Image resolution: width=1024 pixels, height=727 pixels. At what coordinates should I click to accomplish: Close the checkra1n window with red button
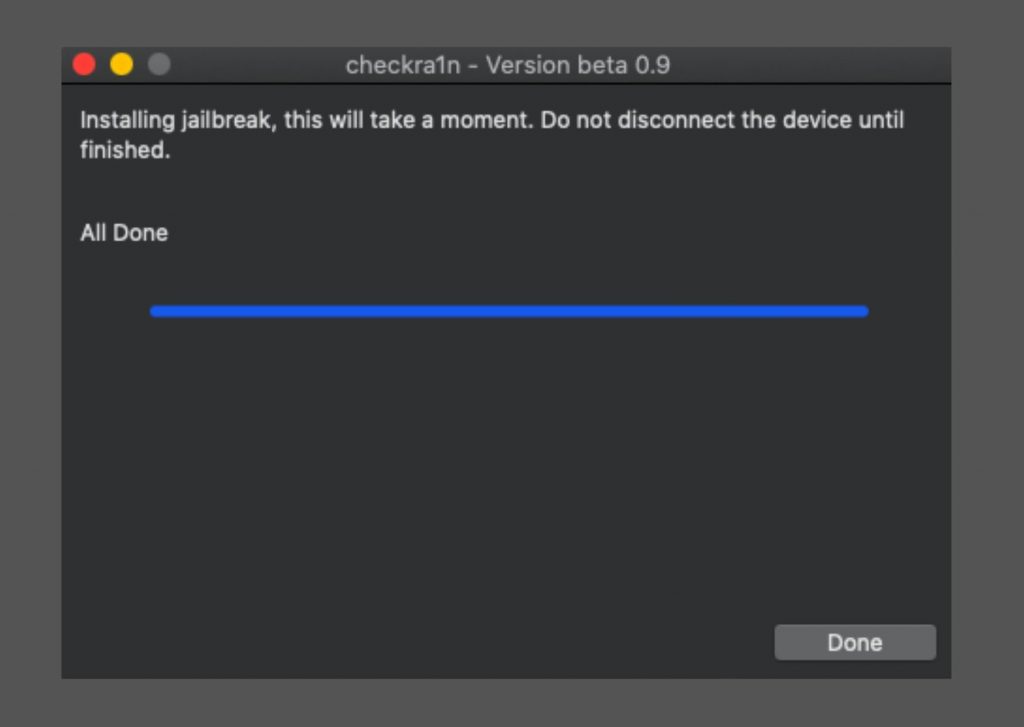pos(84,65)
